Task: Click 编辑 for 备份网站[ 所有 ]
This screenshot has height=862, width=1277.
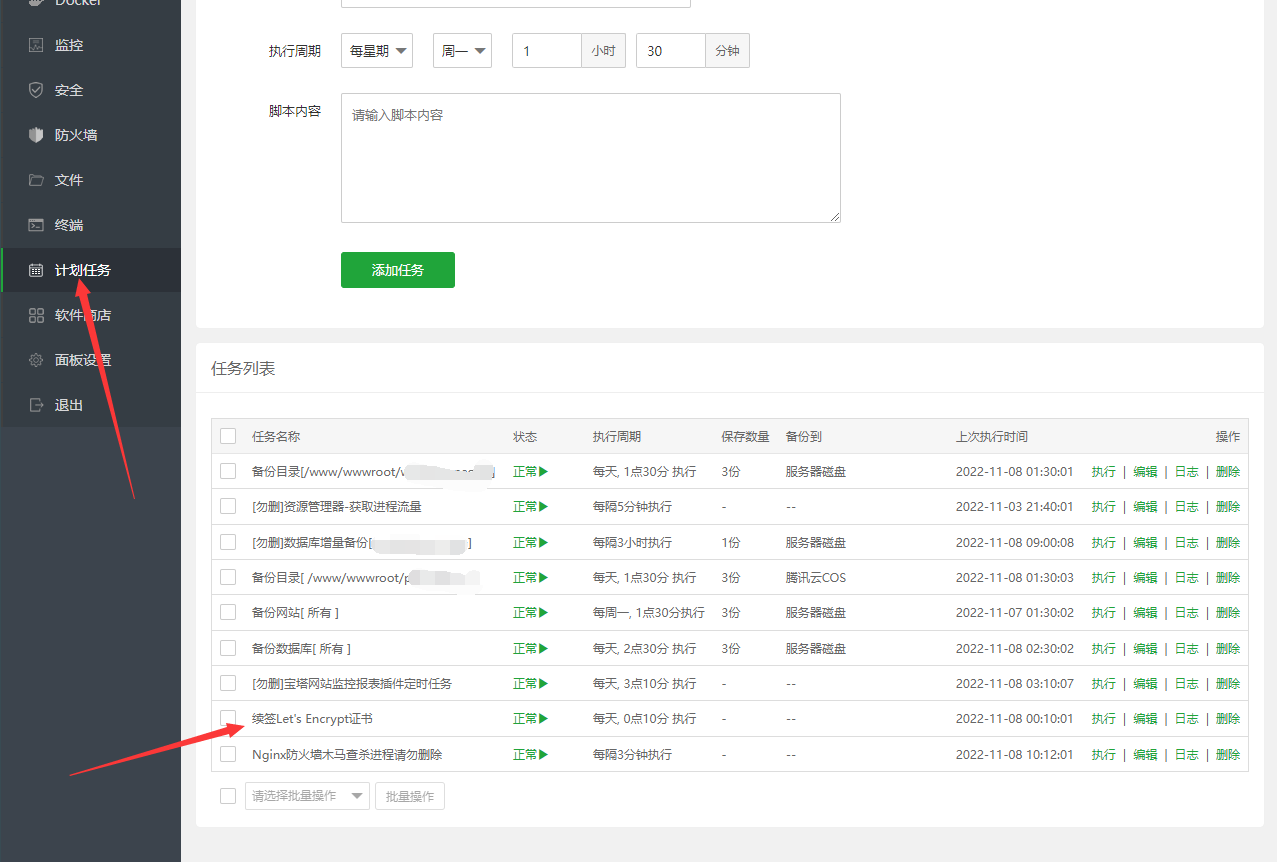Action: pos(1145,613)
